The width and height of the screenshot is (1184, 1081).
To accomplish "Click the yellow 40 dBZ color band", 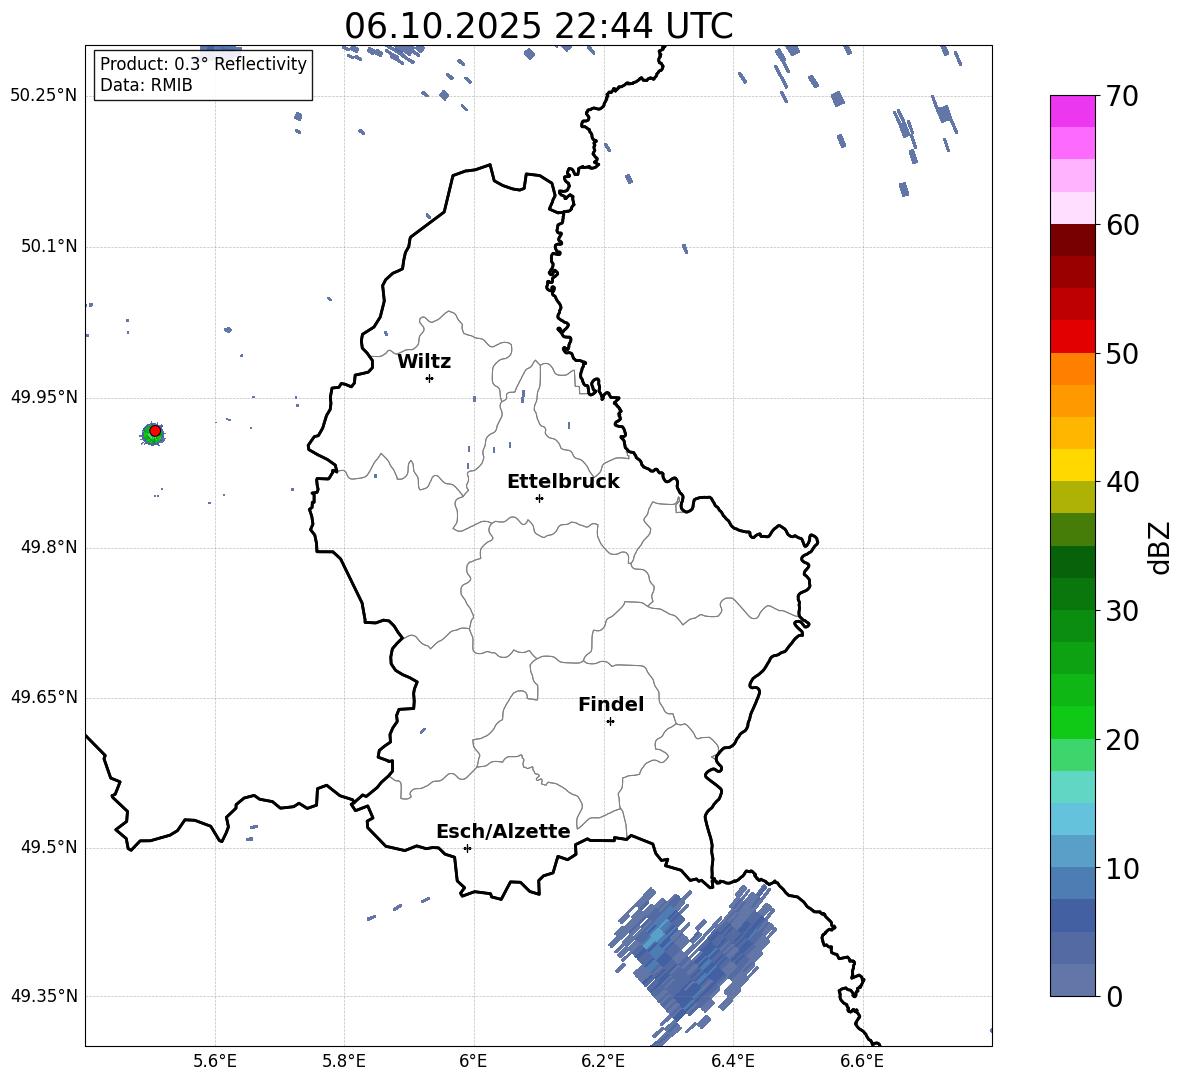I will point(1072,465).
